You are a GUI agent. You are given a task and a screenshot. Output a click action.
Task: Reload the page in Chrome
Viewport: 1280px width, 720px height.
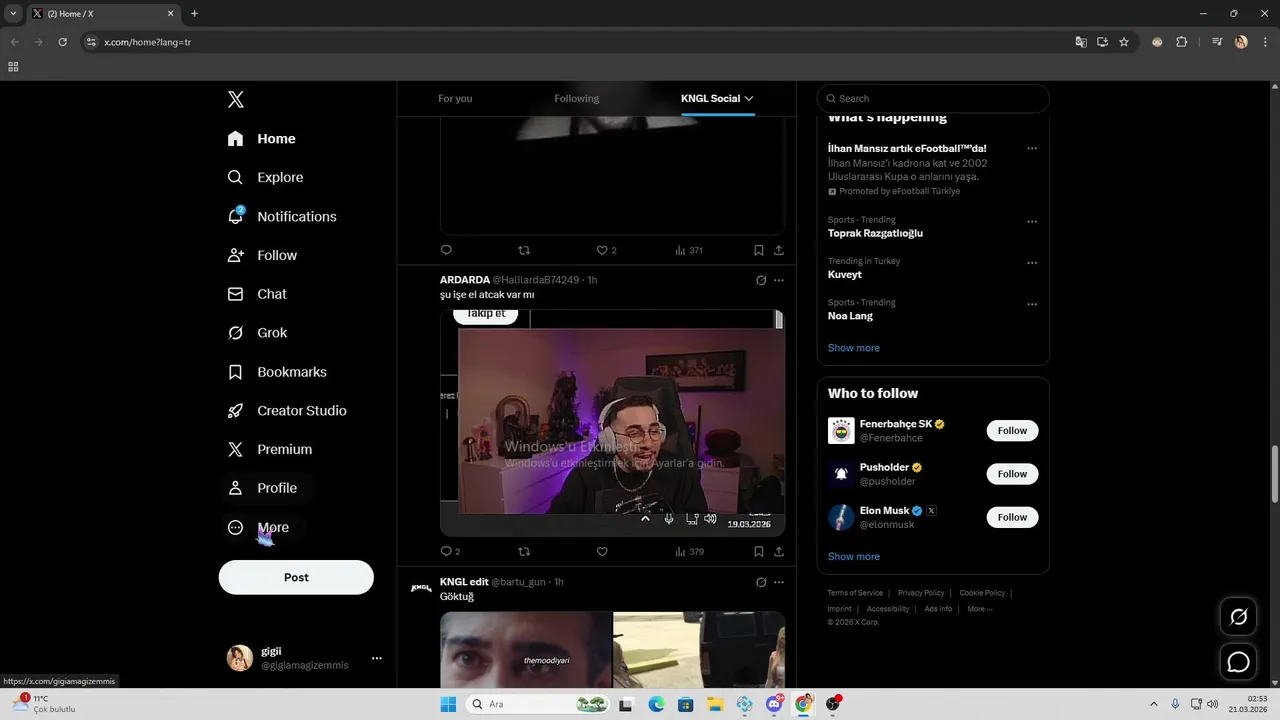(x=62, y=42)
